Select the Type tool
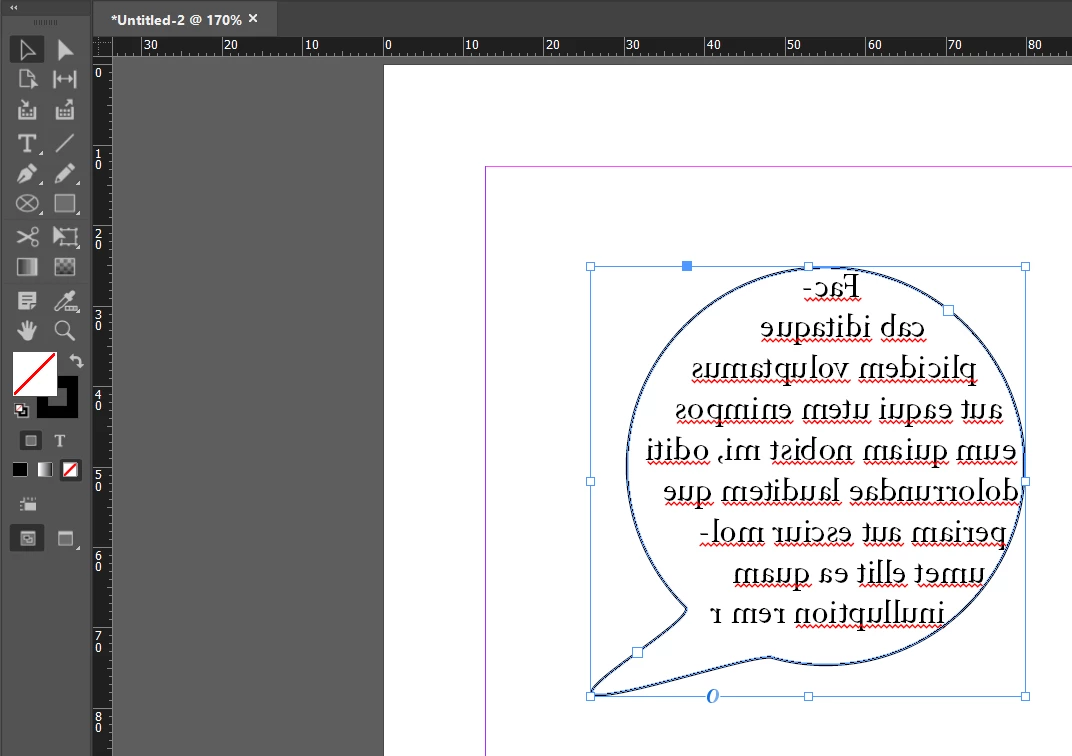Viewport: 1072px width, 756px height. [27, 143]
